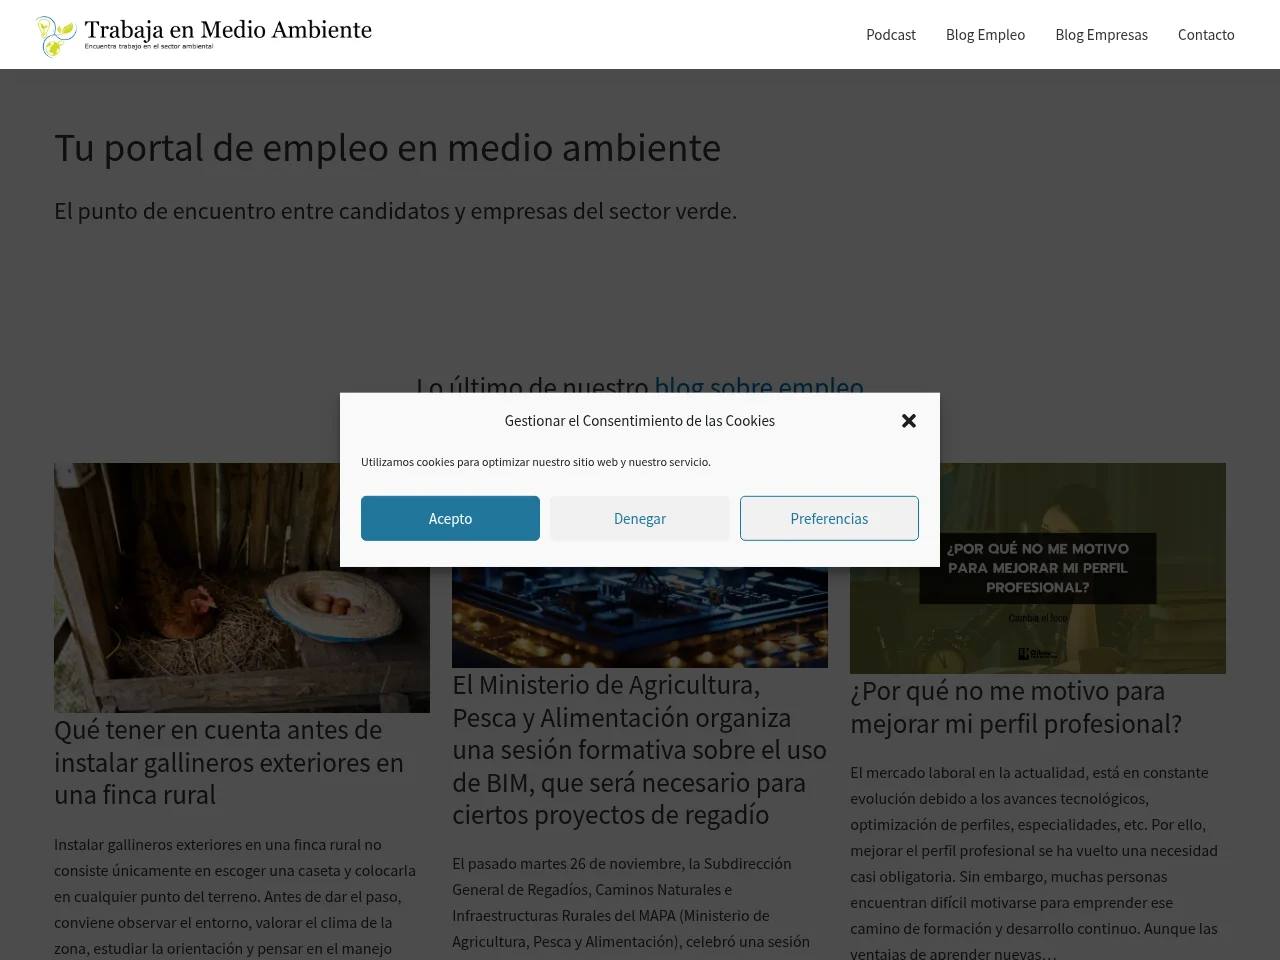Open article '¿Por qué no me motivo para mejorar'
This screenshot has height=960, width=1280.
tap(1016, 707)
